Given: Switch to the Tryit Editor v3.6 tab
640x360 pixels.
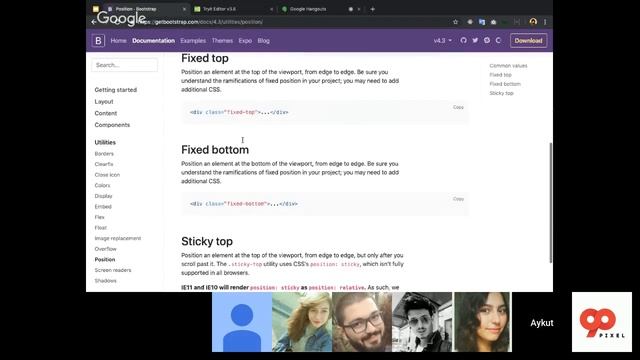Looking at the screenshot, I should (233, 9).
